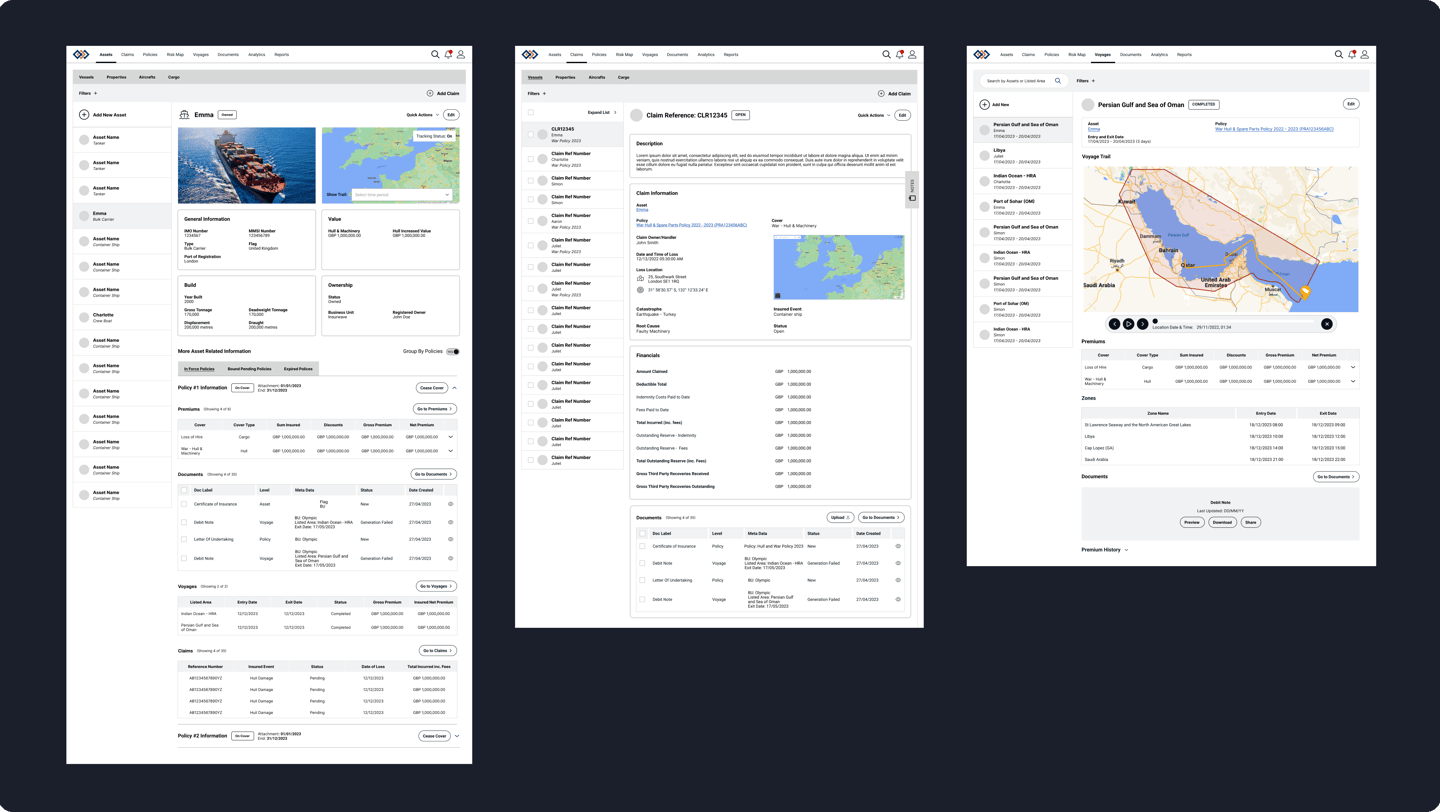Viewport: 1440px width, 812px height.
Task: Open the Risk Map menu in Assets window
Action: point(175,55)
